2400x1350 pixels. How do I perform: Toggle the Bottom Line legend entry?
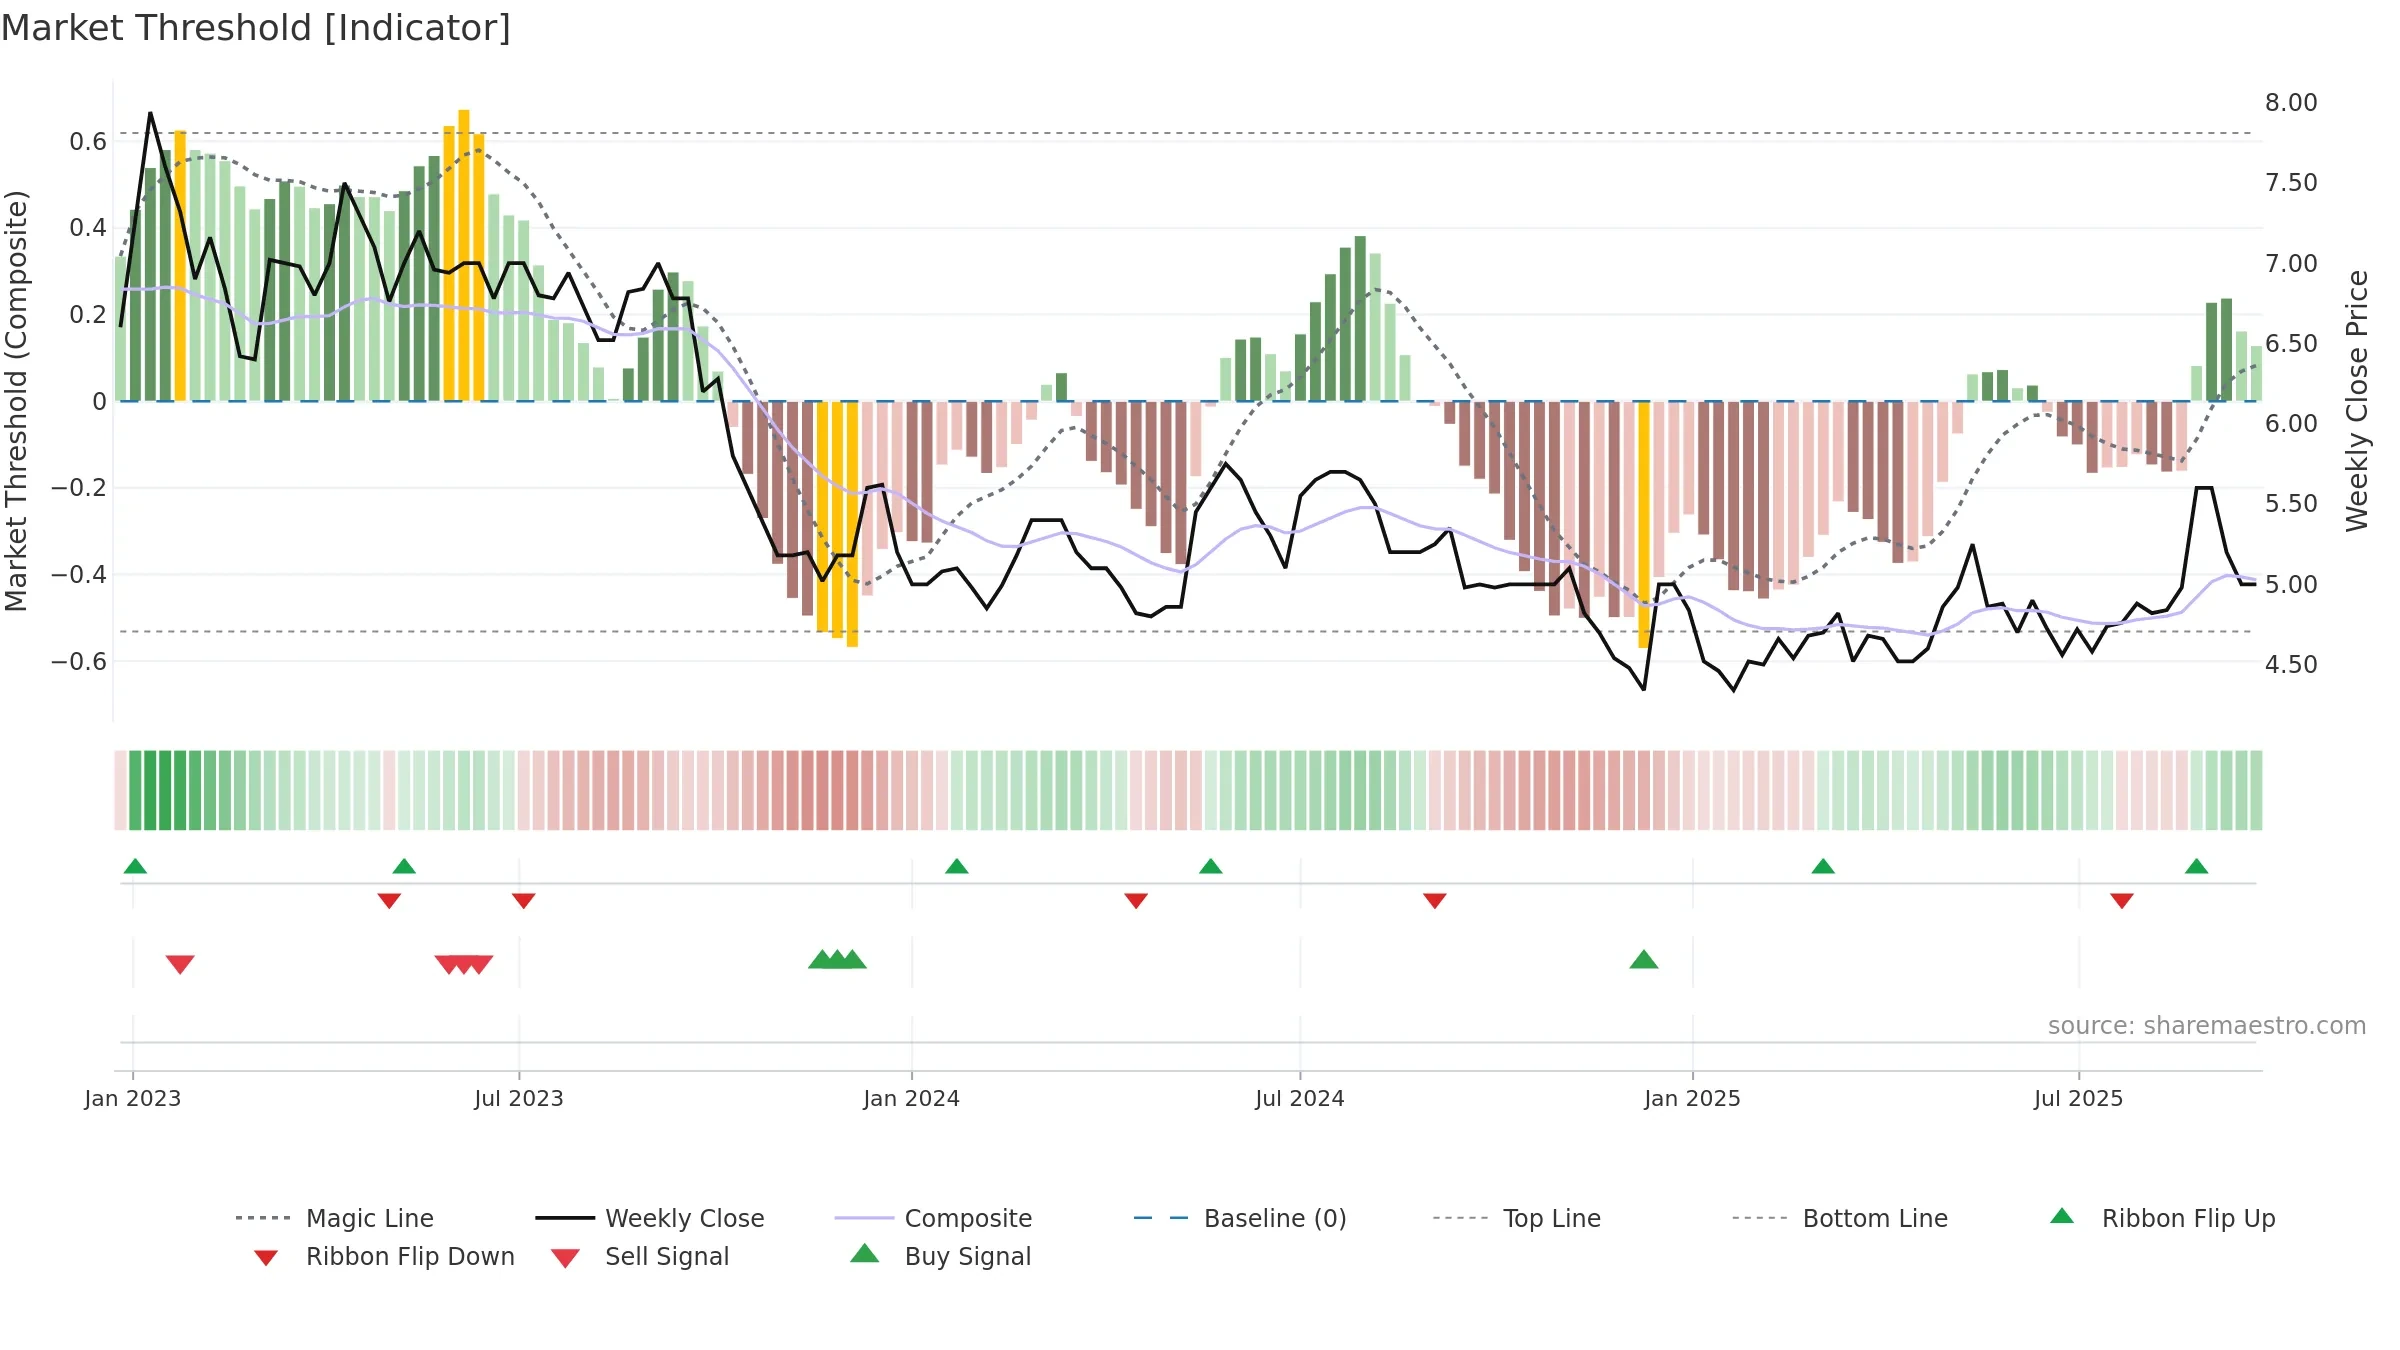[x=1840, y=1218]
